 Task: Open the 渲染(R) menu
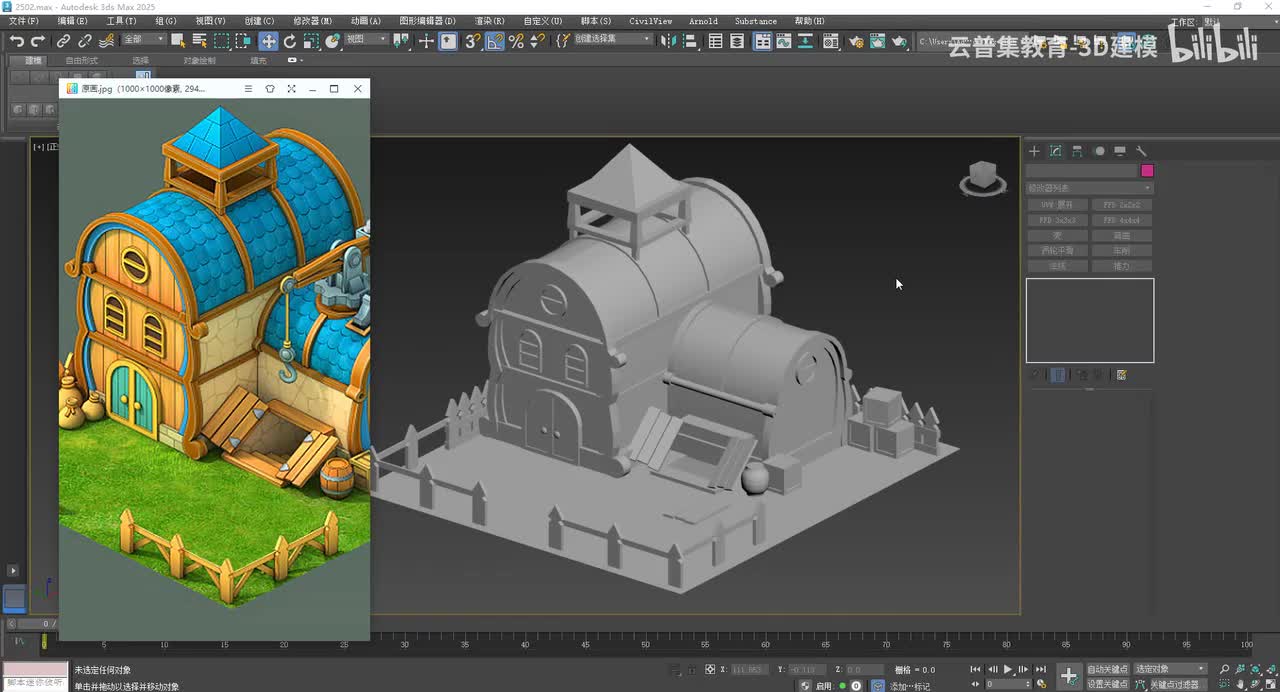click(489, 21)
